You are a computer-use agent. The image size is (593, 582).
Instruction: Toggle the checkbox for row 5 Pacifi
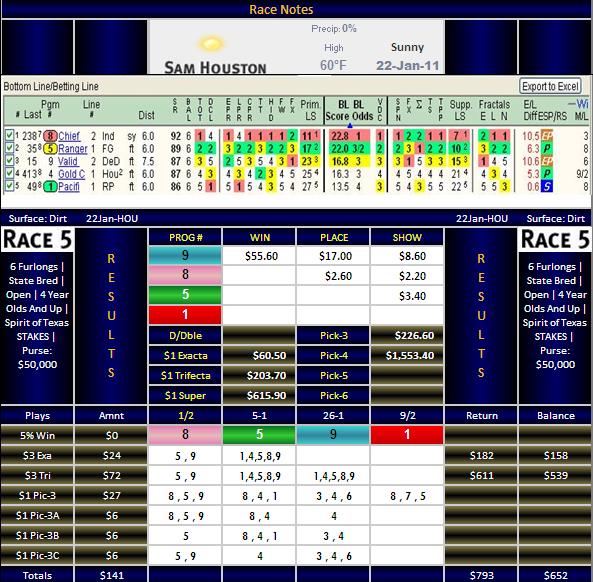9,186
